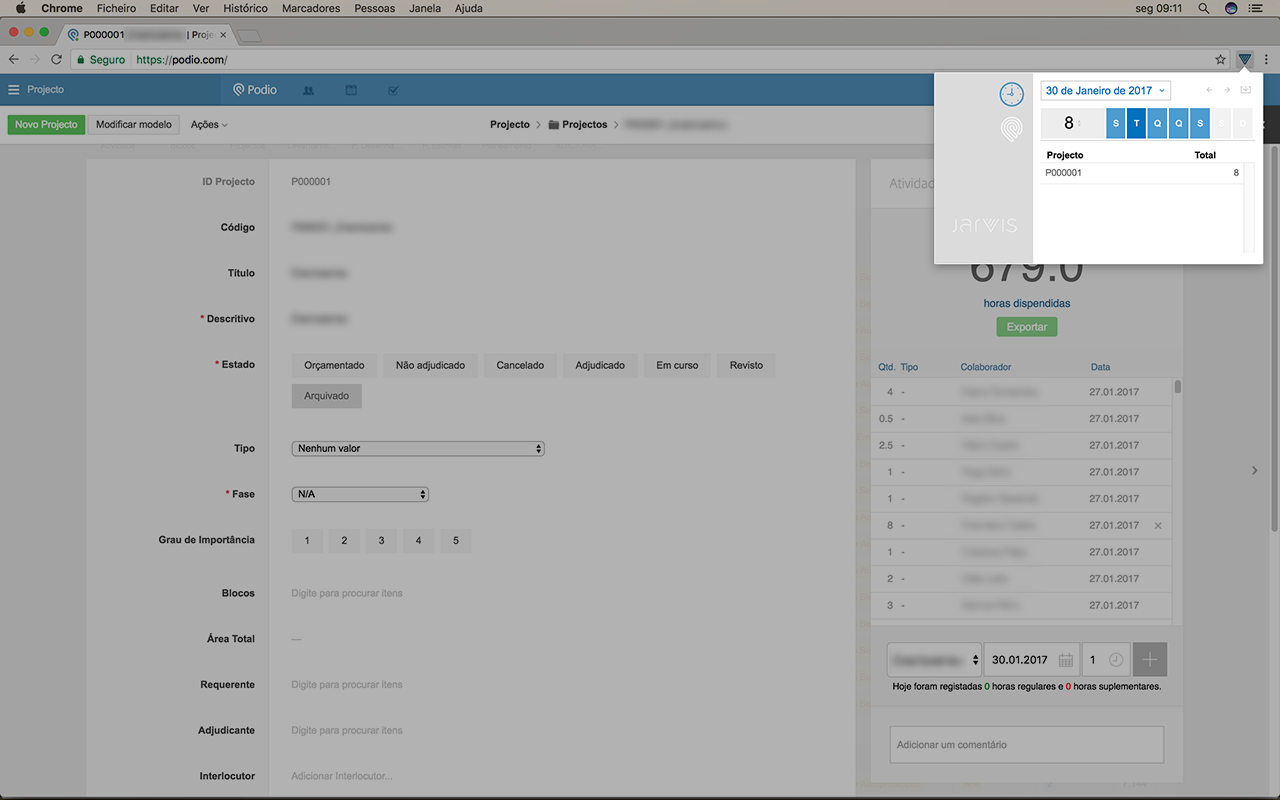Set Estado to Em curso

click(677, 365)
